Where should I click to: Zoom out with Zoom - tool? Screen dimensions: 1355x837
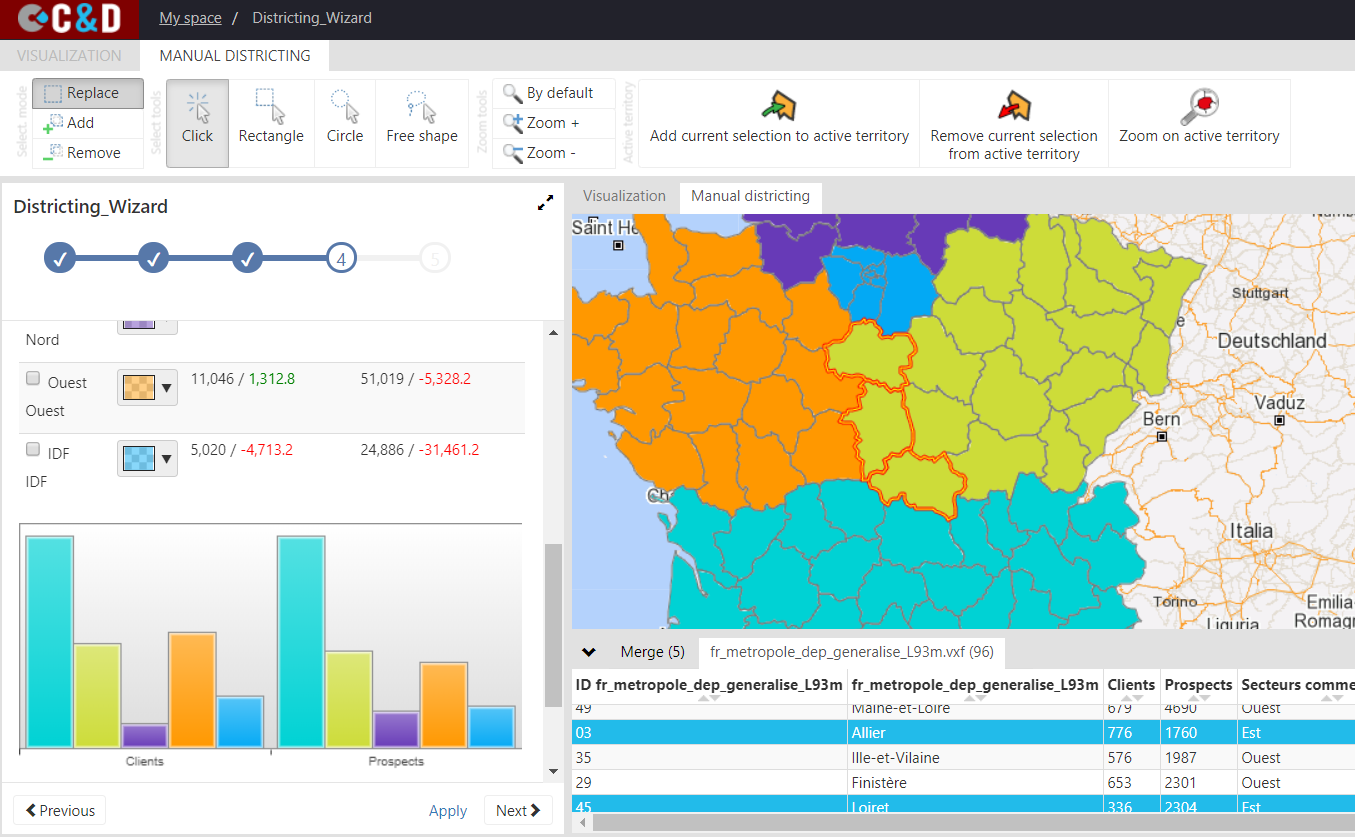(554, 153)
